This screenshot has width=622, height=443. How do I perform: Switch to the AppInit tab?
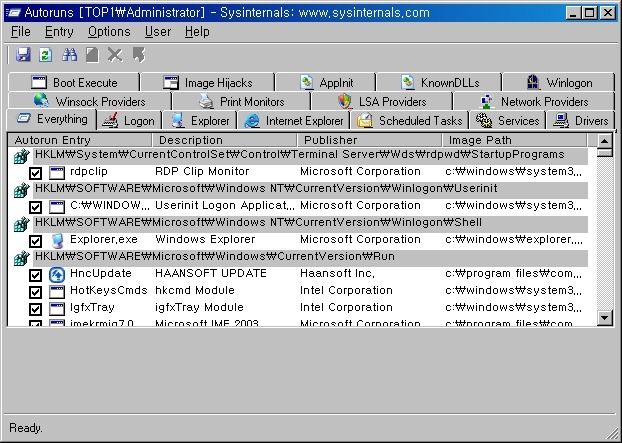[x=325, y=82]
